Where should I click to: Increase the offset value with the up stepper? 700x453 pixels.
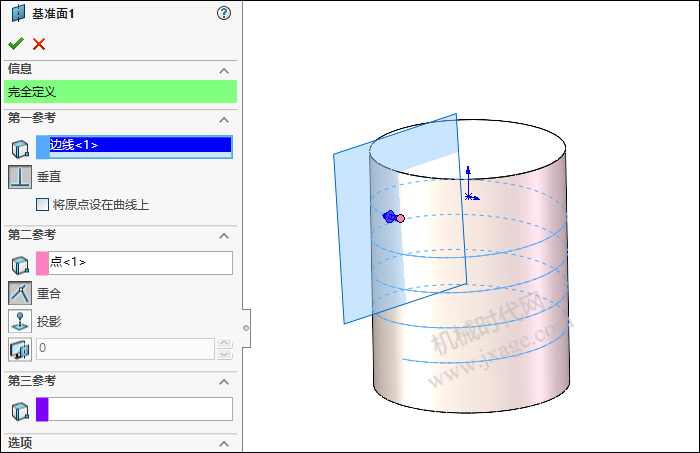click(x=224, y=343)
